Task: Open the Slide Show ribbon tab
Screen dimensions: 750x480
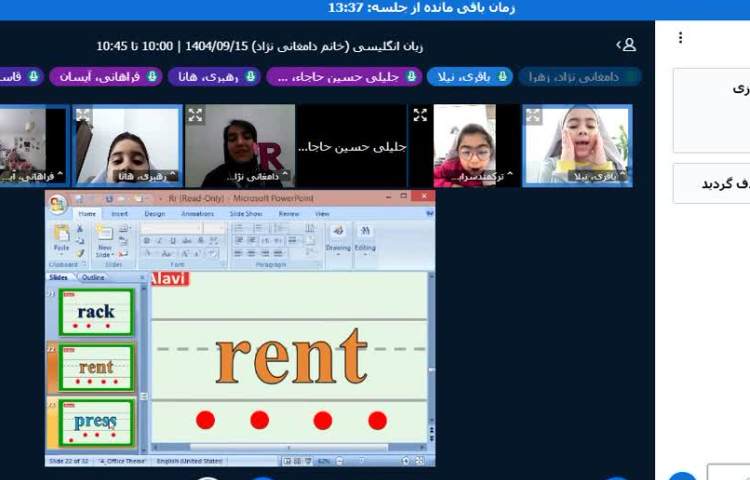Action: click(x=245, y=214)
